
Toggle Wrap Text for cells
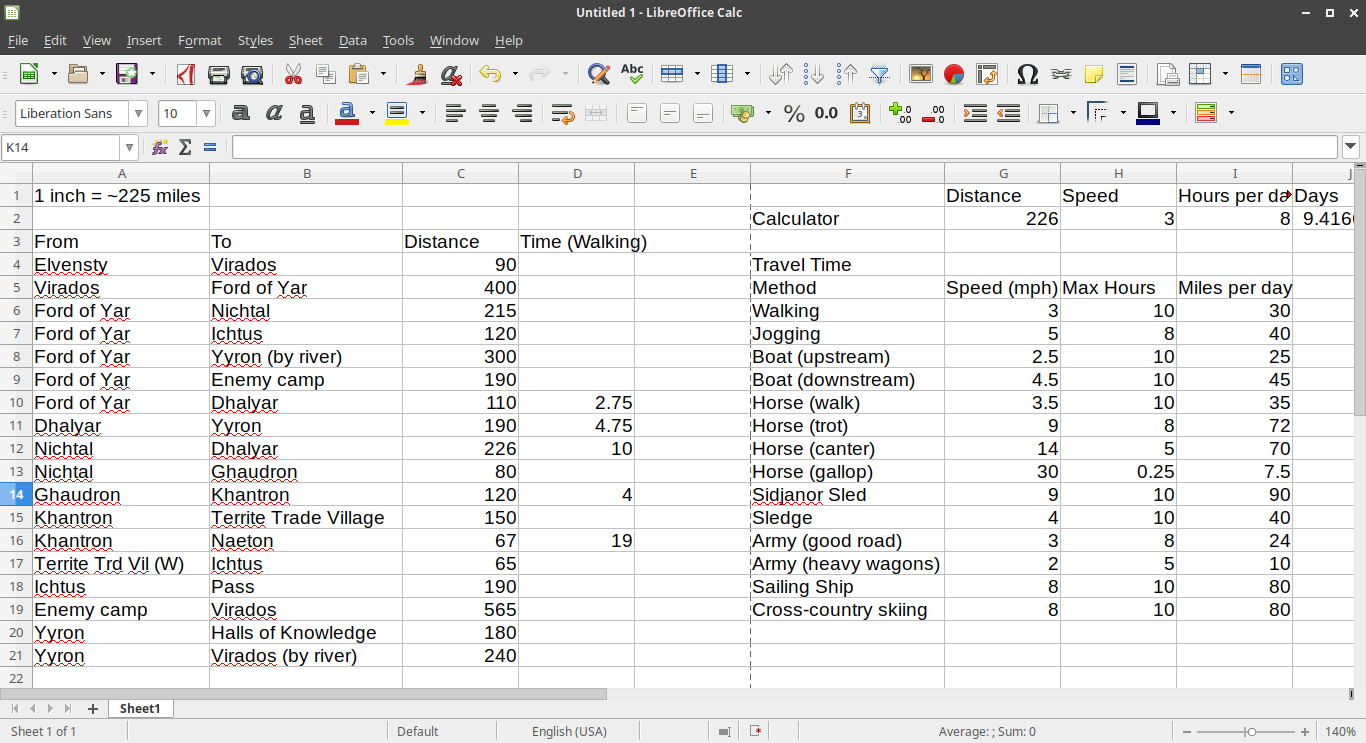coord(562,113)
